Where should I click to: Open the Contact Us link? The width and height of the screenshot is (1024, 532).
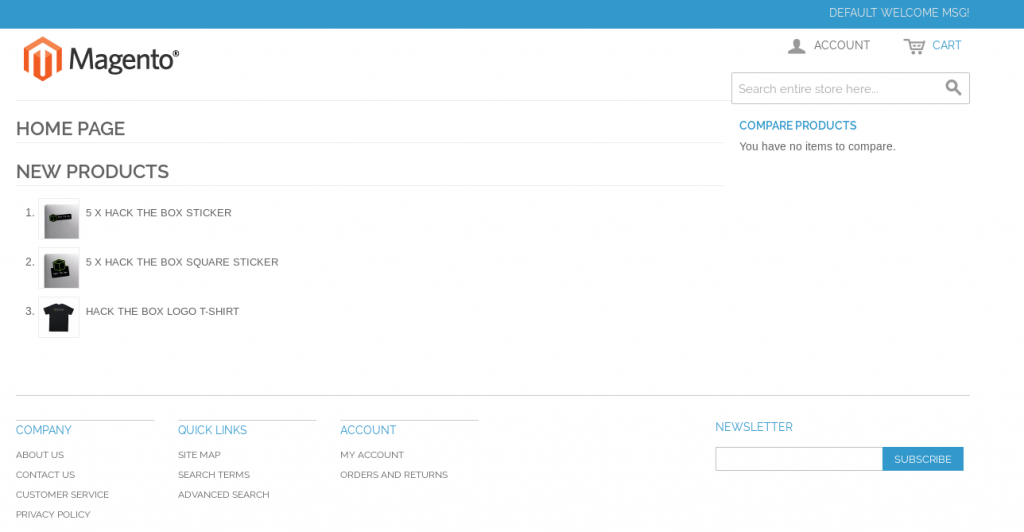coord(46,475)
